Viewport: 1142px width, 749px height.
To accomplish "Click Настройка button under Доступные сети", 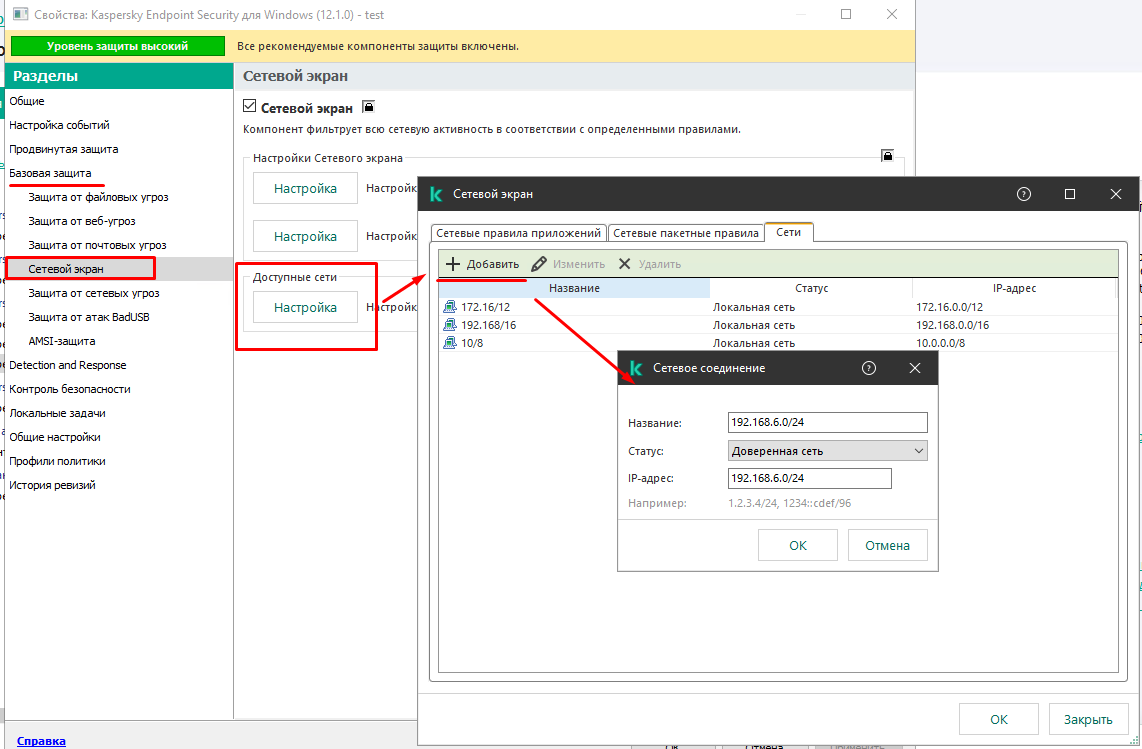I will 305,308.
